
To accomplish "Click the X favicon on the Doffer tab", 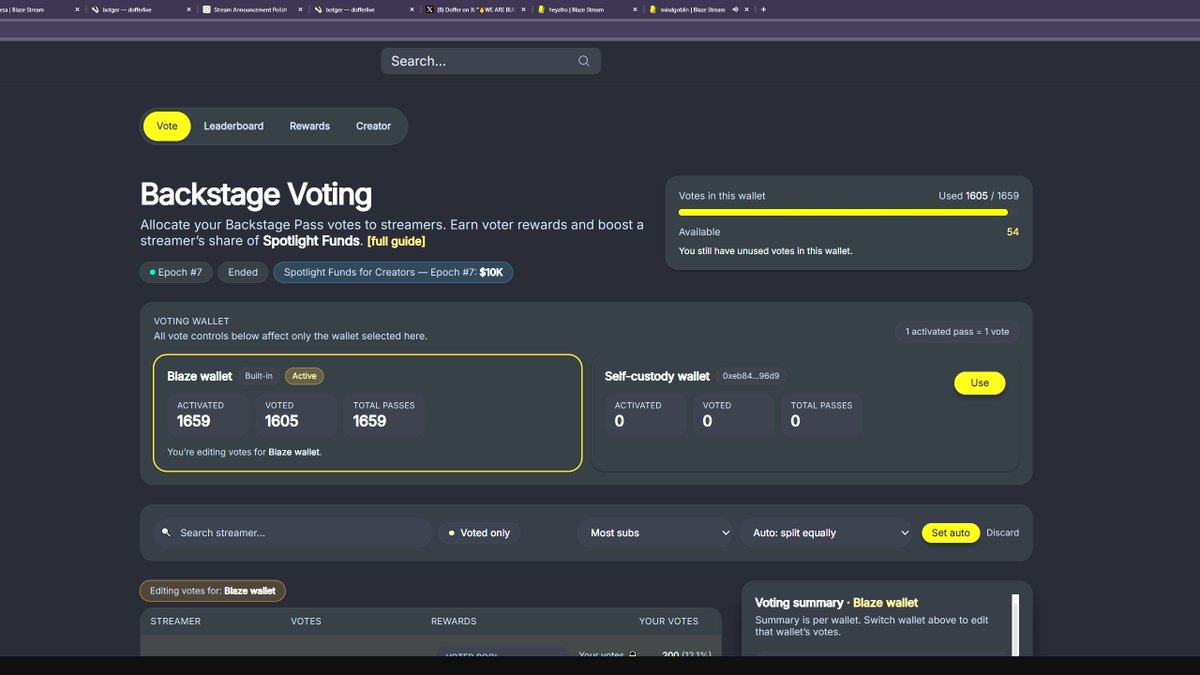I will [x=431, y=9].
